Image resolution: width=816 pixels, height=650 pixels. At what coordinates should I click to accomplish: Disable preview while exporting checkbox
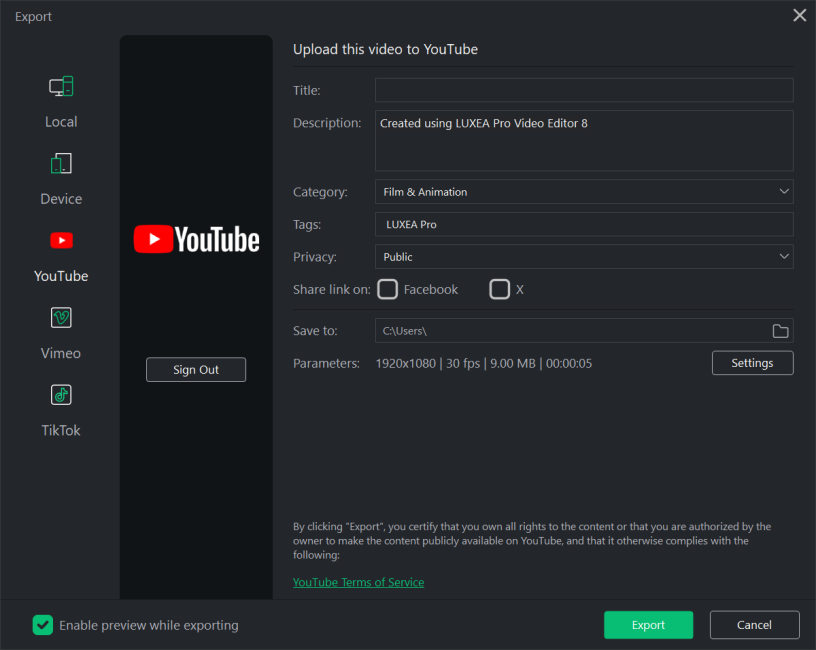(x=43, y=625)
